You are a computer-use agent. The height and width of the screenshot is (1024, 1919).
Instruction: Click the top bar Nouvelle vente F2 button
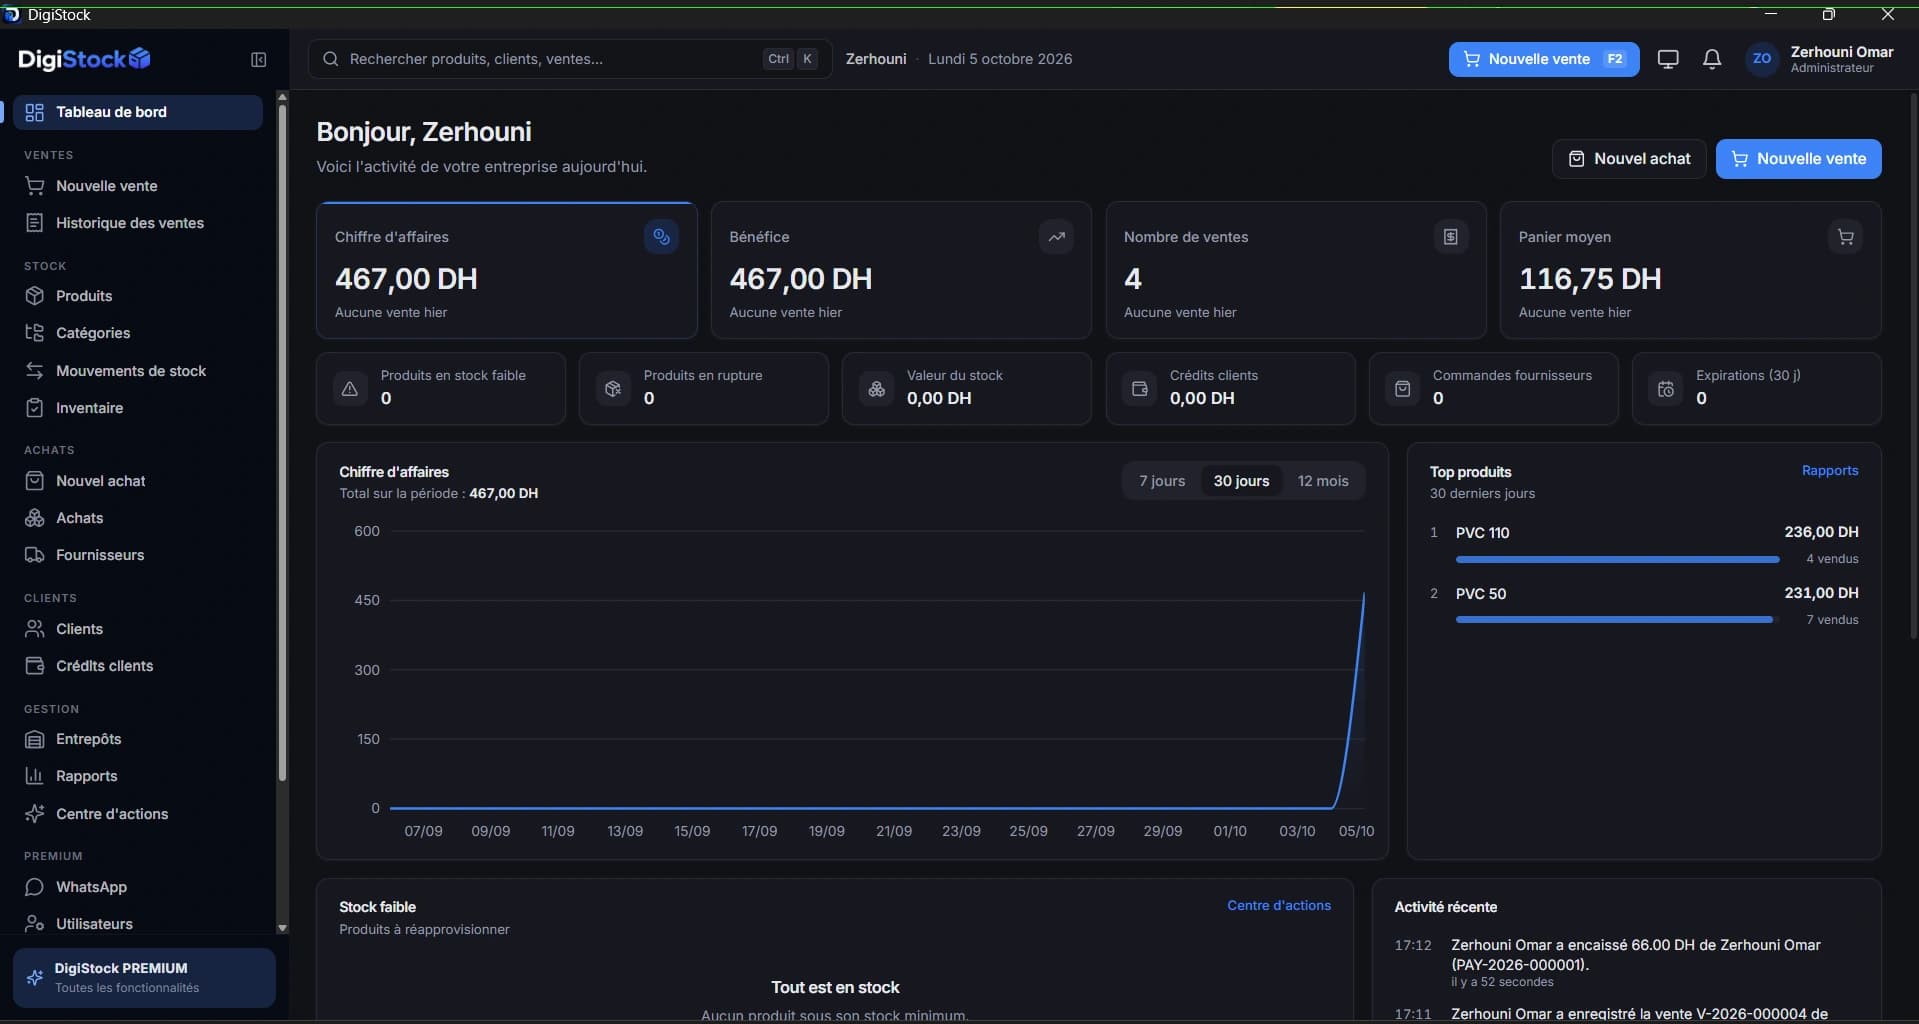point(1544,59)
